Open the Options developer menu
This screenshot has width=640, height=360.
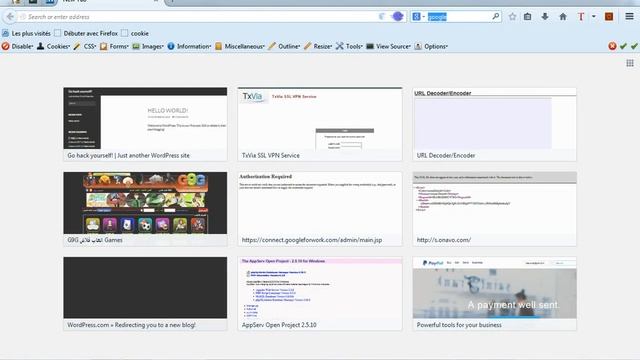[431, 47]
